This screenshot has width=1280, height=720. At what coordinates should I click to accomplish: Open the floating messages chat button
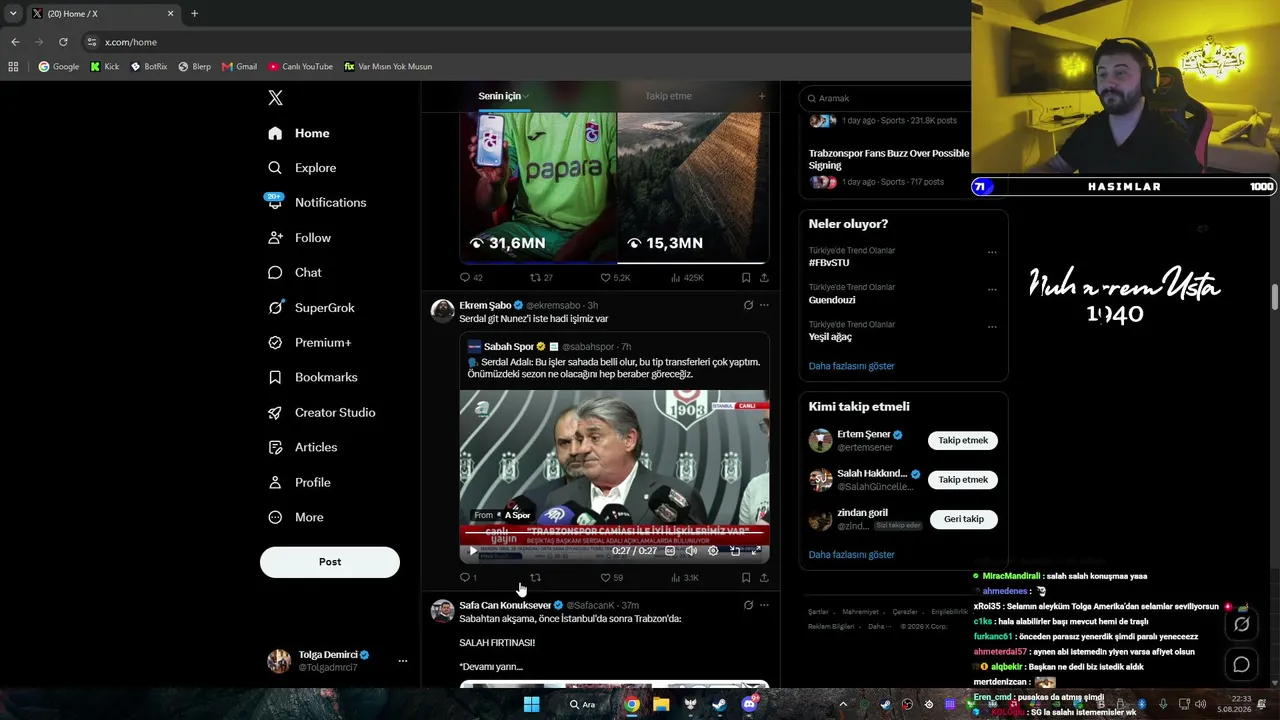1241,665
